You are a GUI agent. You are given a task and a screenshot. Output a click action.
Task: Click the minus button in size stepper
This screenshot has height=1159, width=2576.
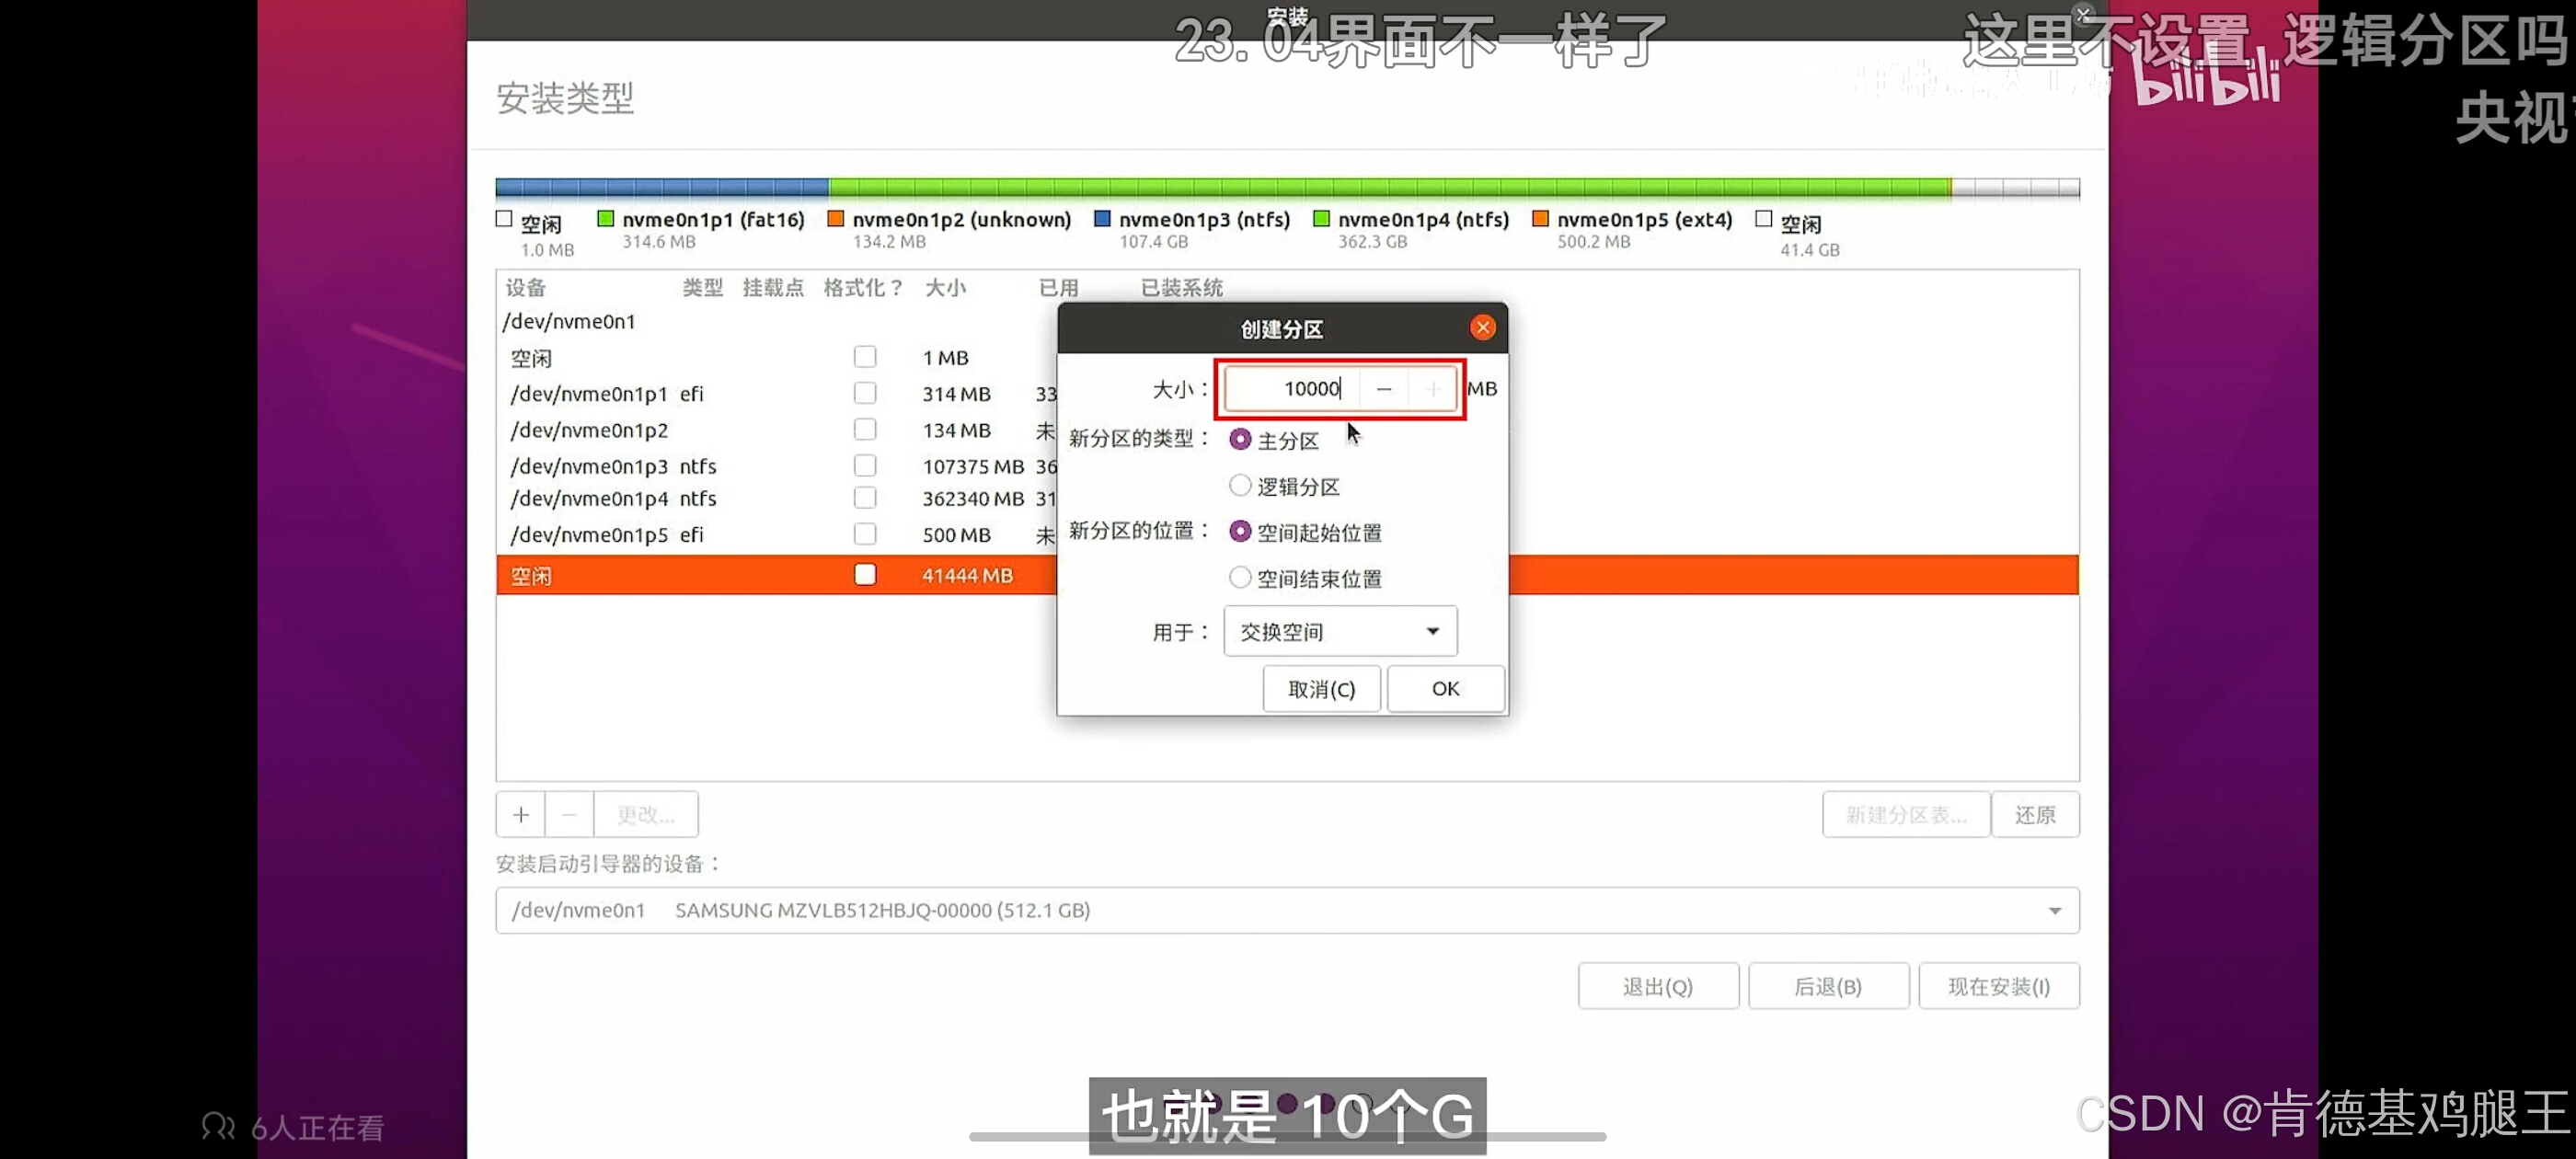point(1384,389)
